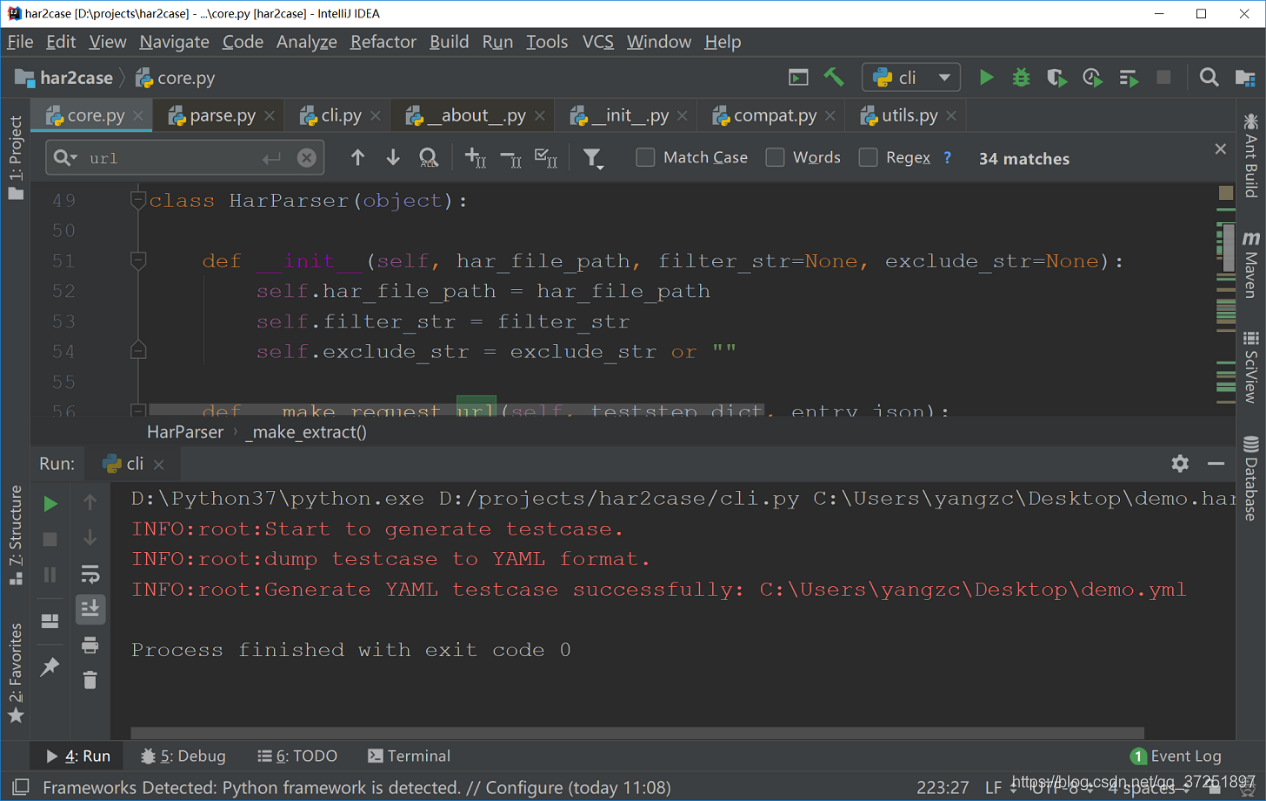This screenshot has height=801, width=1266.
Task: Open Project Structure icon in the toolbar
Action: pyautogui.click(x=1245, y=77)
